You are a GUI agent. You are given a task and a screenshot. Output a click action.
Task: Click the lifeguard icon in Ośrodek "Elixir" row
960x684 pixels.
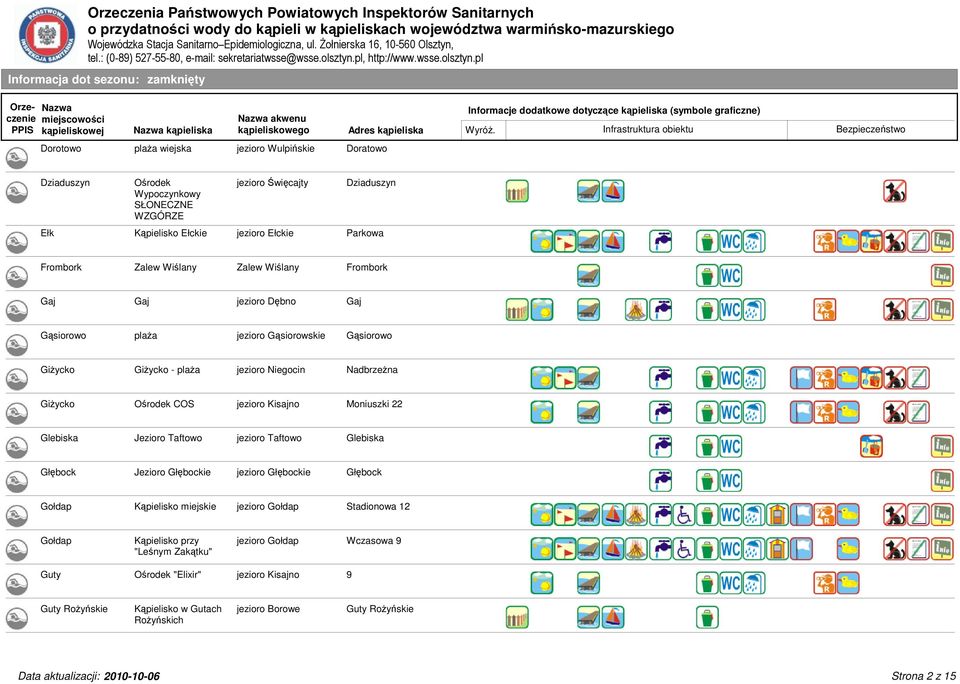[x=825, y=583]
